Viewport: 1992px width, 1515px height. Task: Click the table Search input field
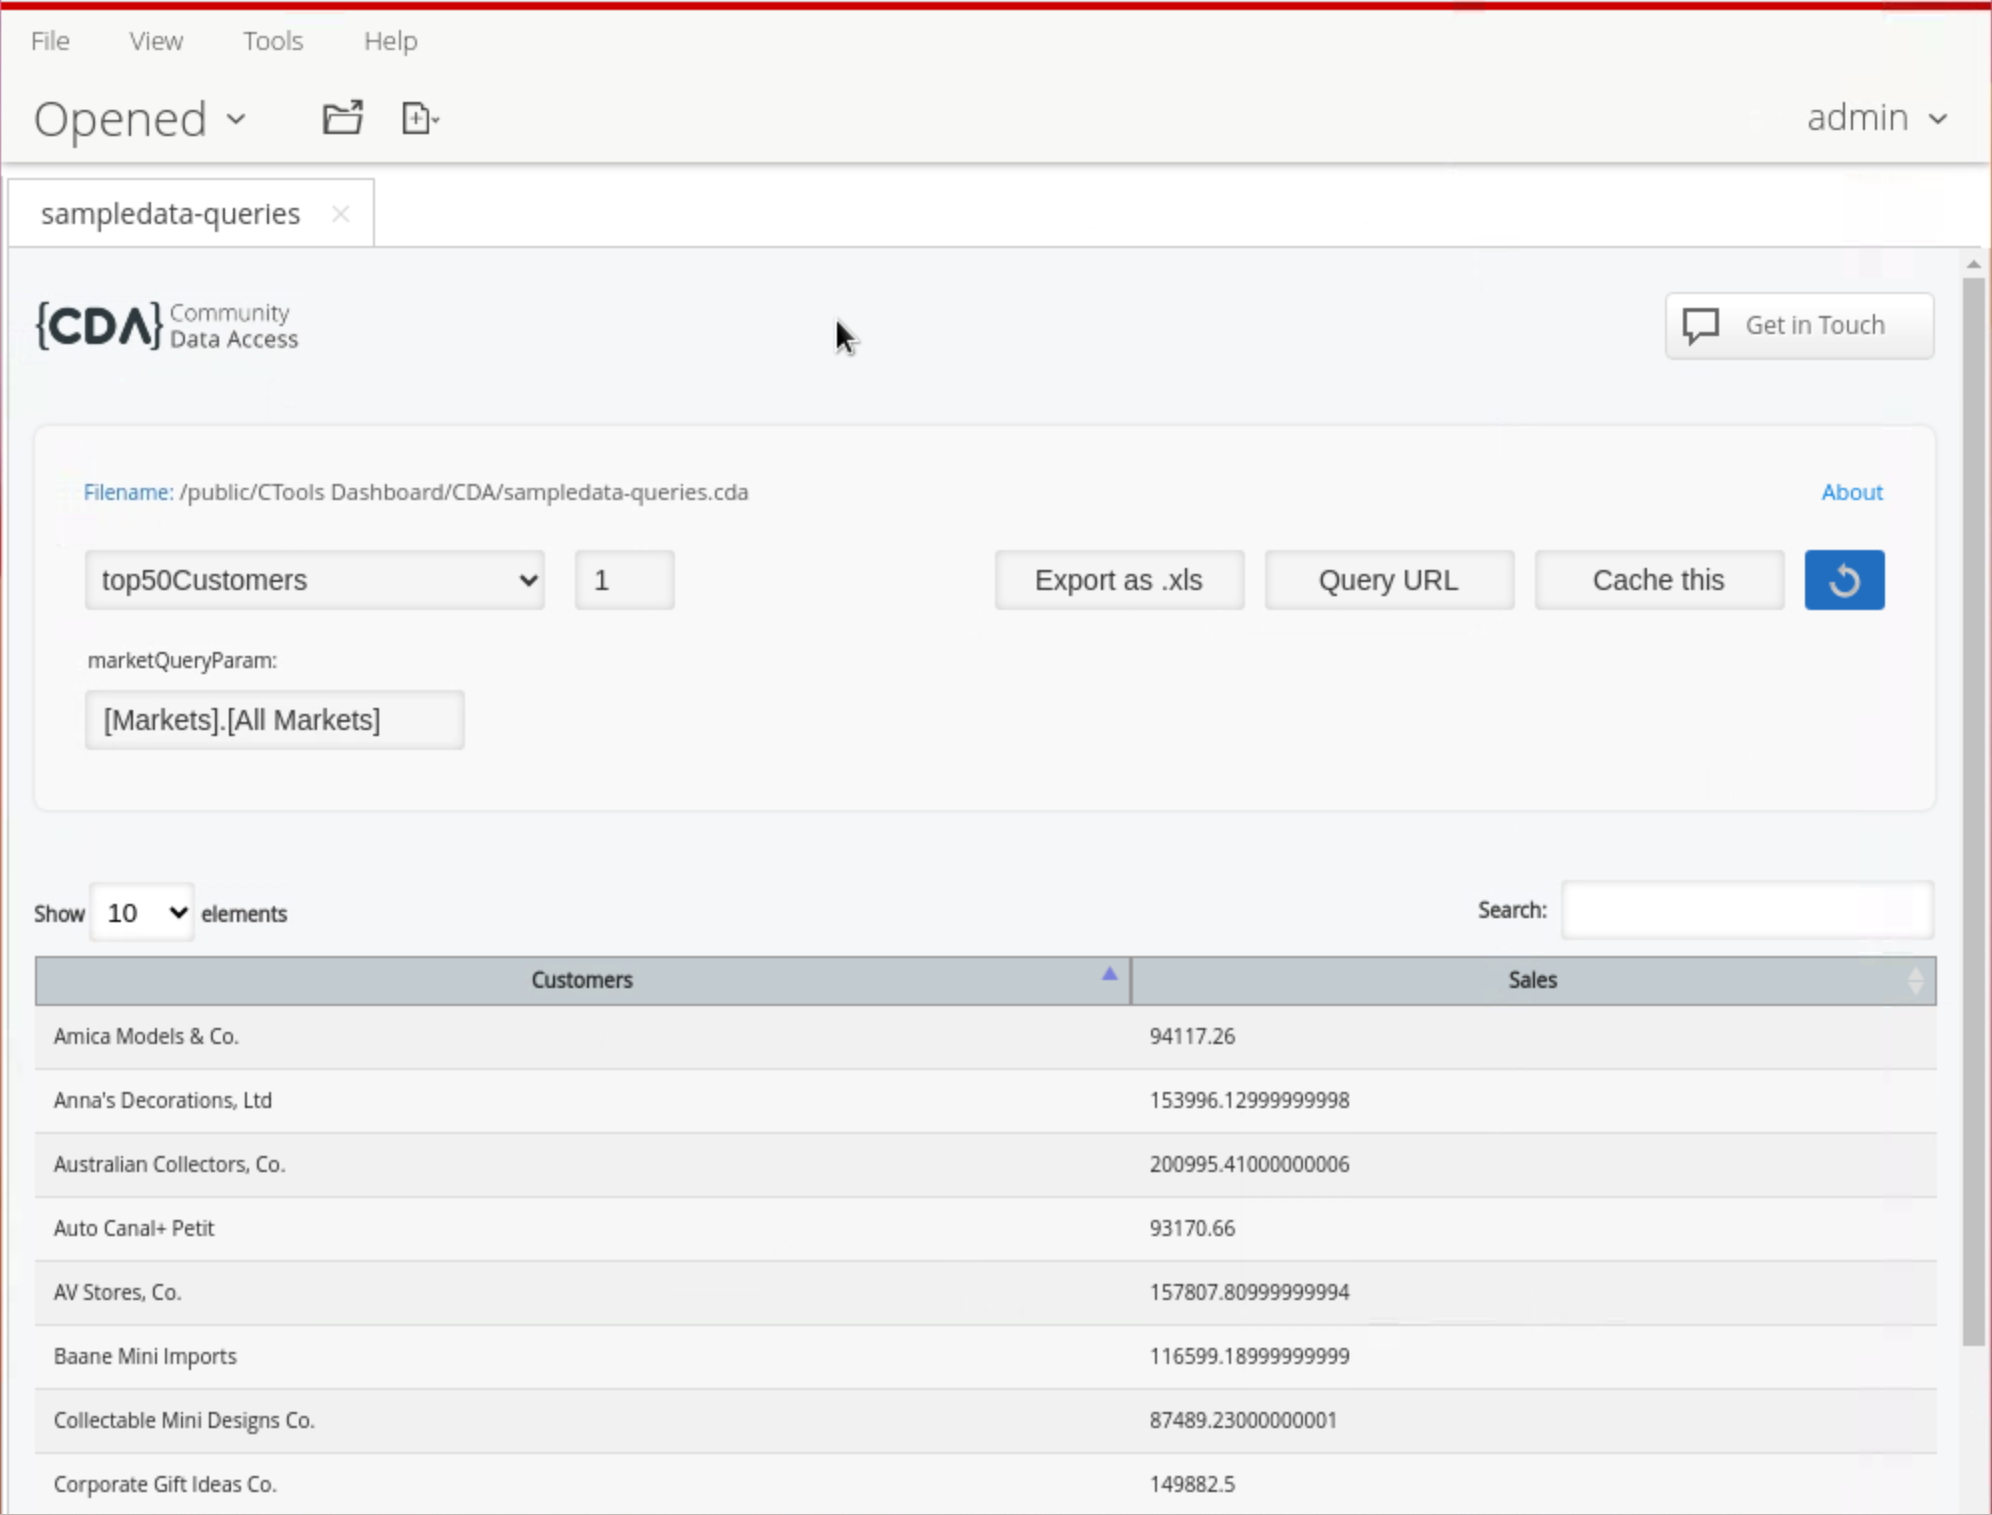click(1746, 910)
